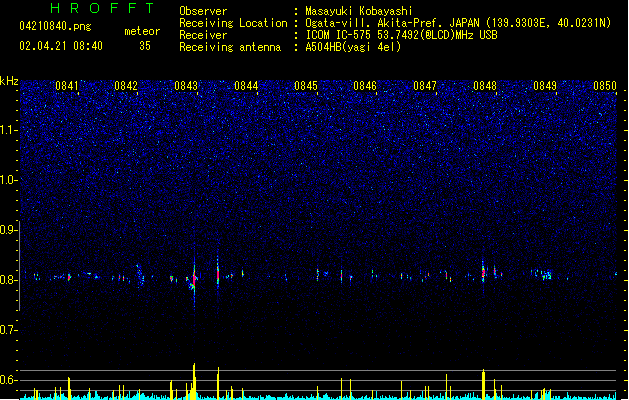Screen dimensions: 629x400
Task: Click the Receiver label
Action: pyautogui.click(x=203, y=35)
